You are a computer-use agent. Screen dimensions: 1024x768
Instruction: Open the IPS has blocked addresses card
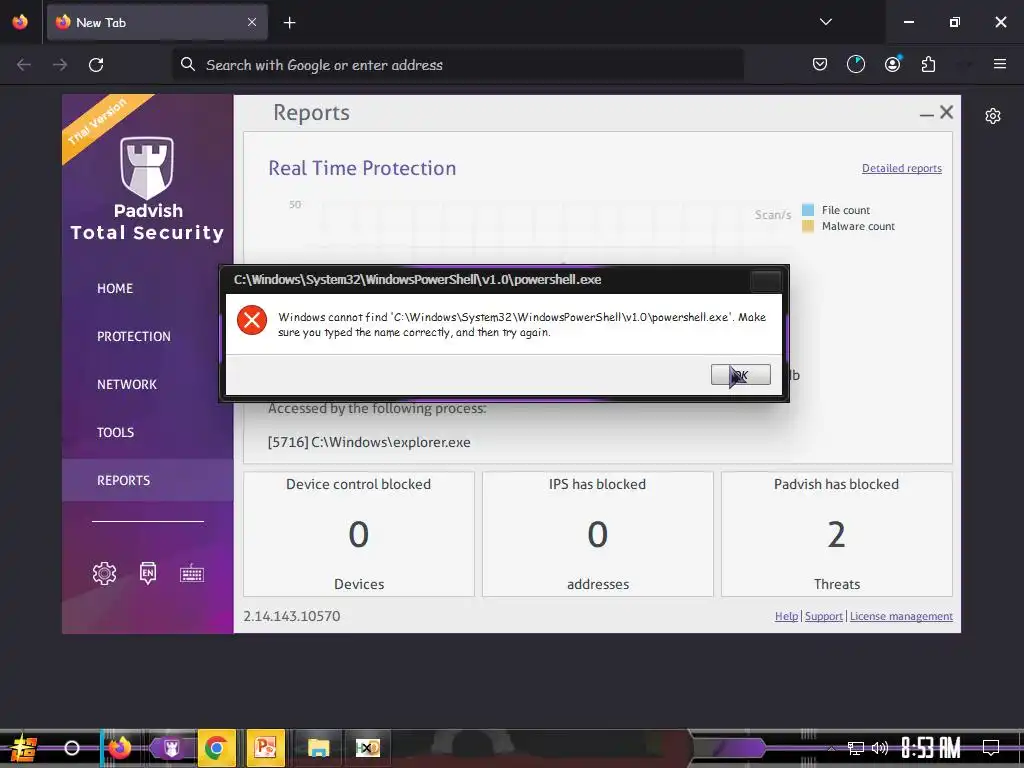598,534
